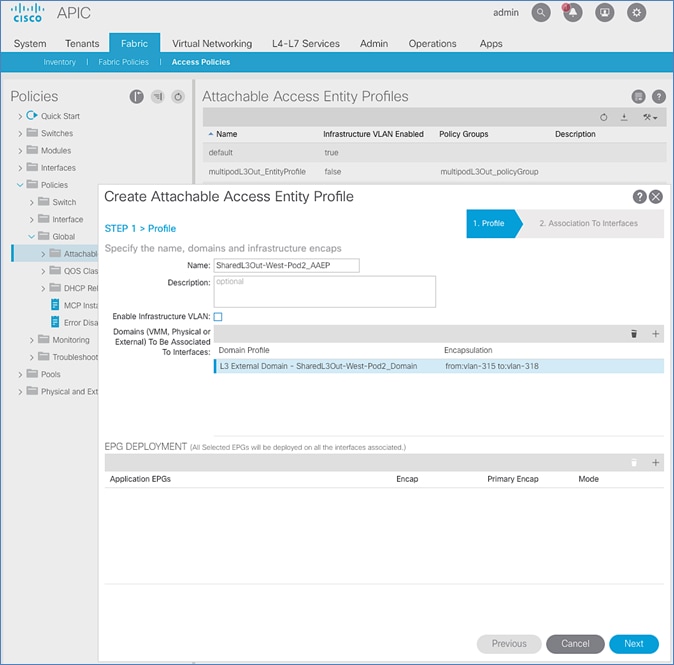Click the second Policies pane toolbar icon
The width and height of the screenshot is (674, 665).
[158, 96]
